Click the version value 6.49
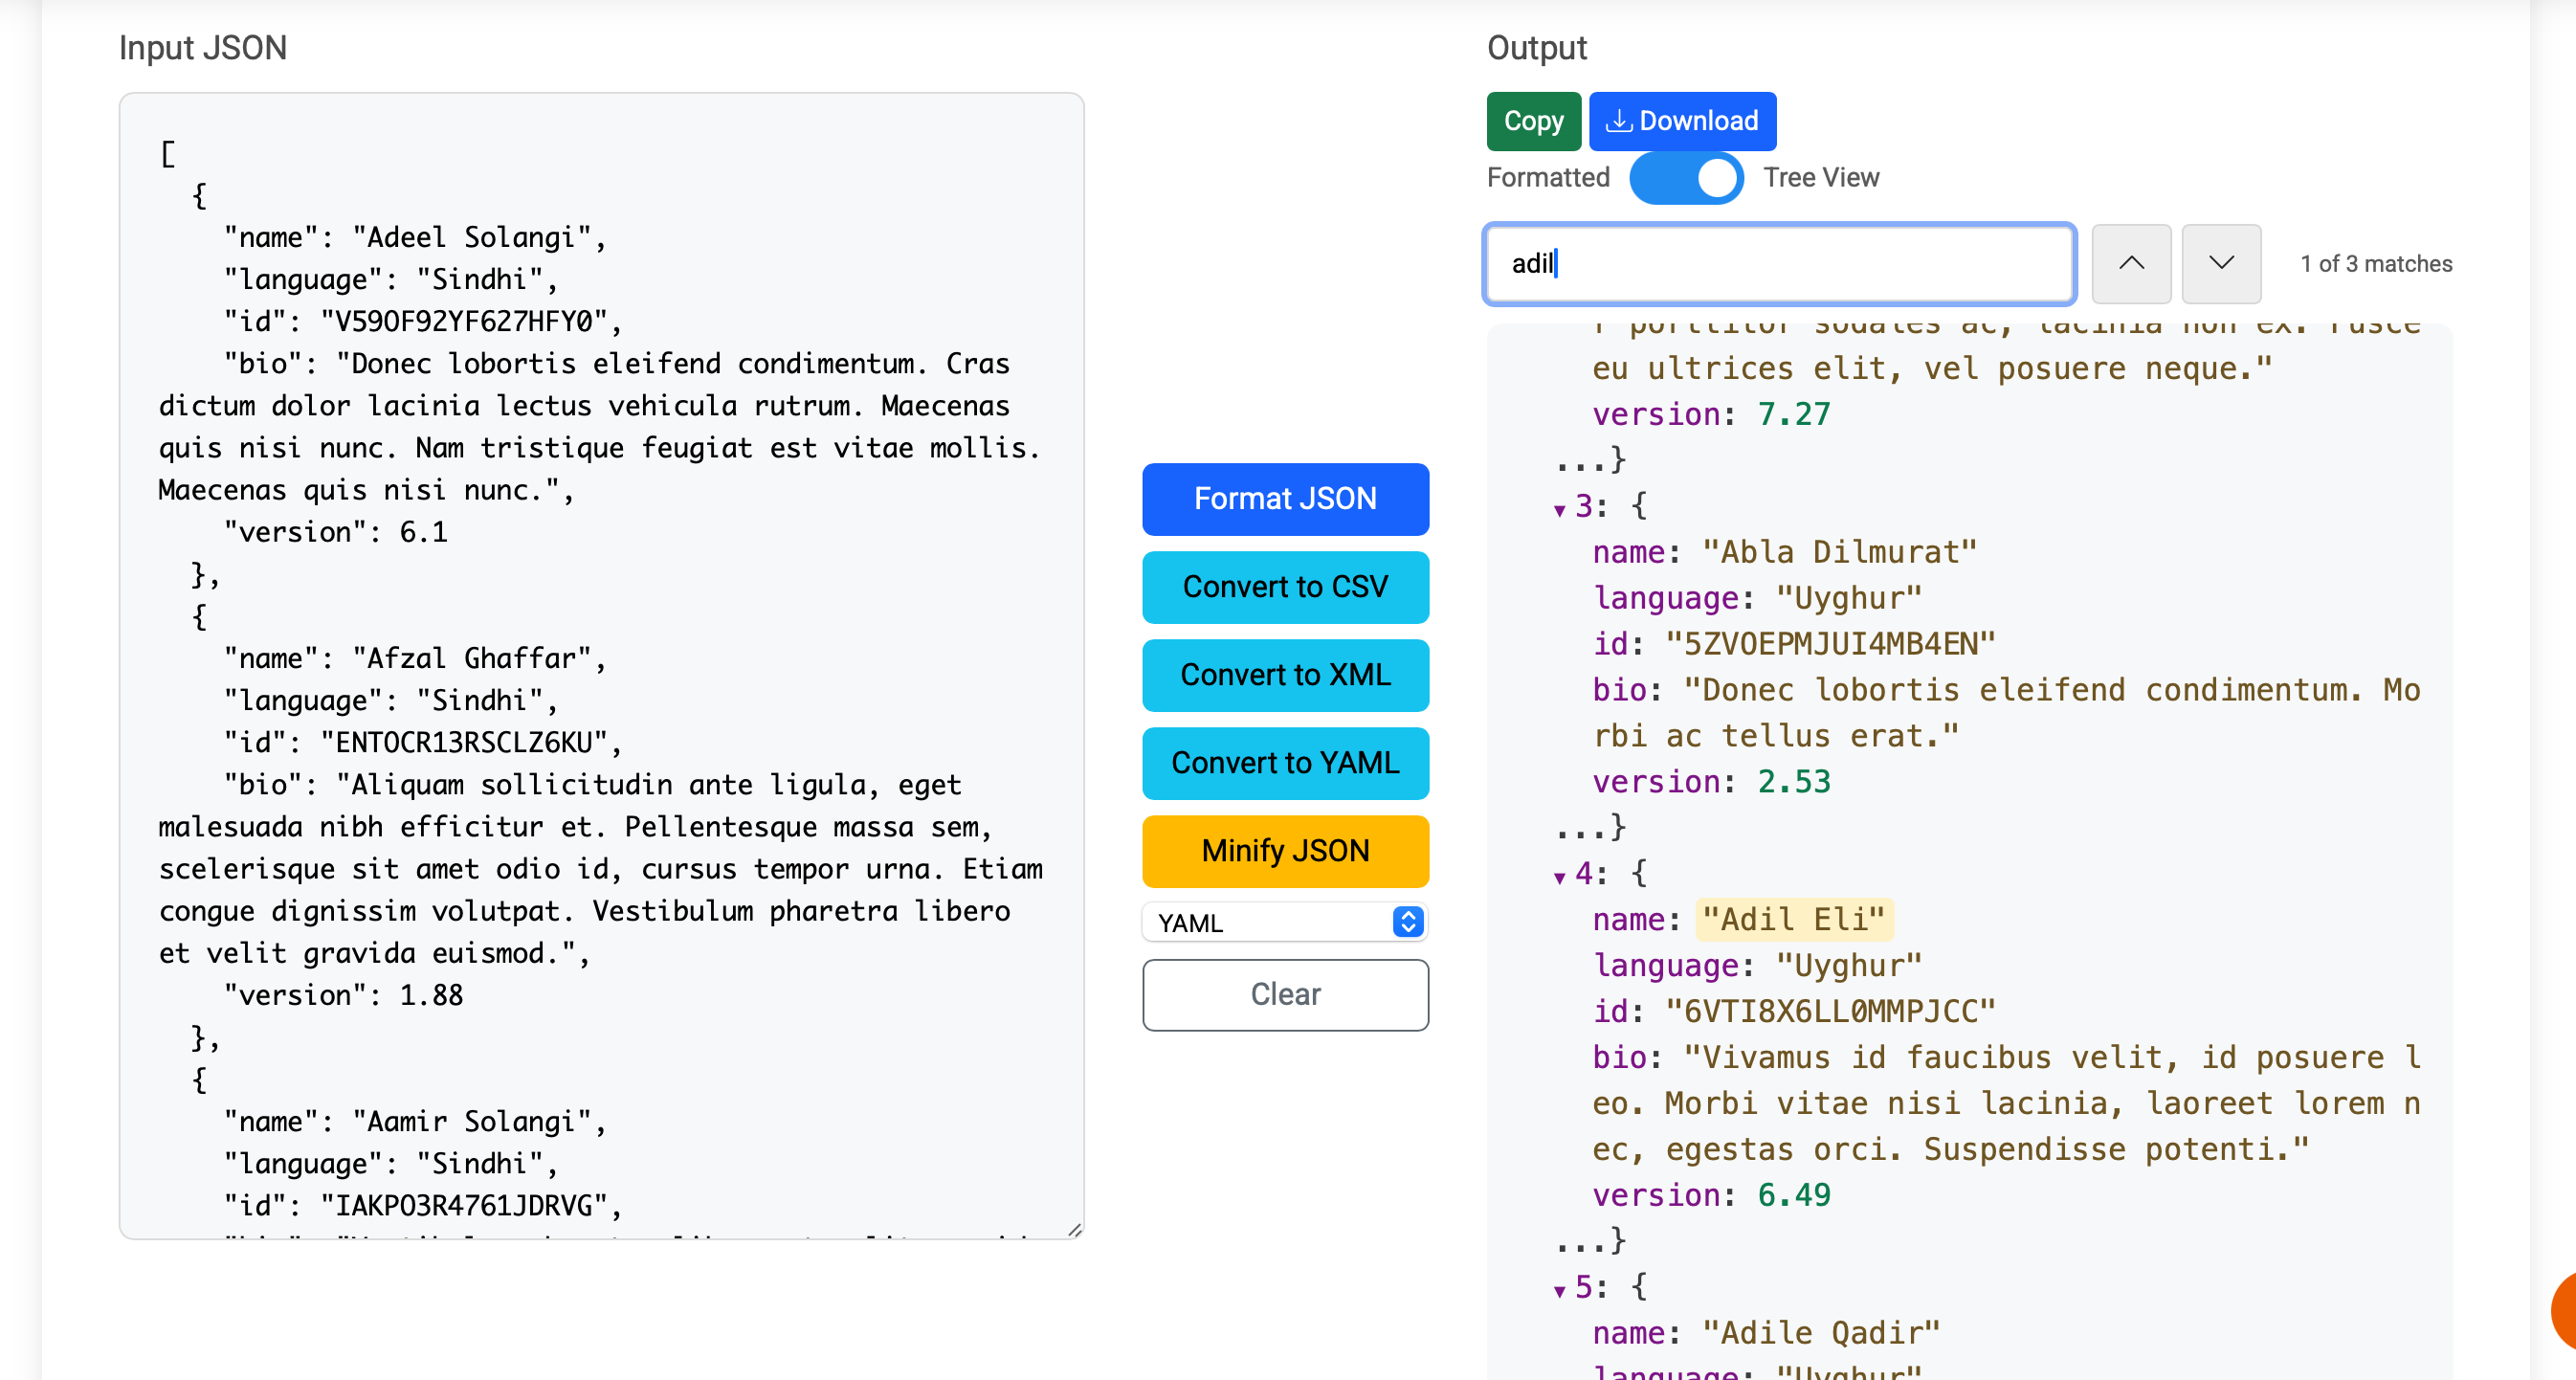The width and height of the screenshot is (2576, 1380). pyautogui.click(x=1794, y=1195)
